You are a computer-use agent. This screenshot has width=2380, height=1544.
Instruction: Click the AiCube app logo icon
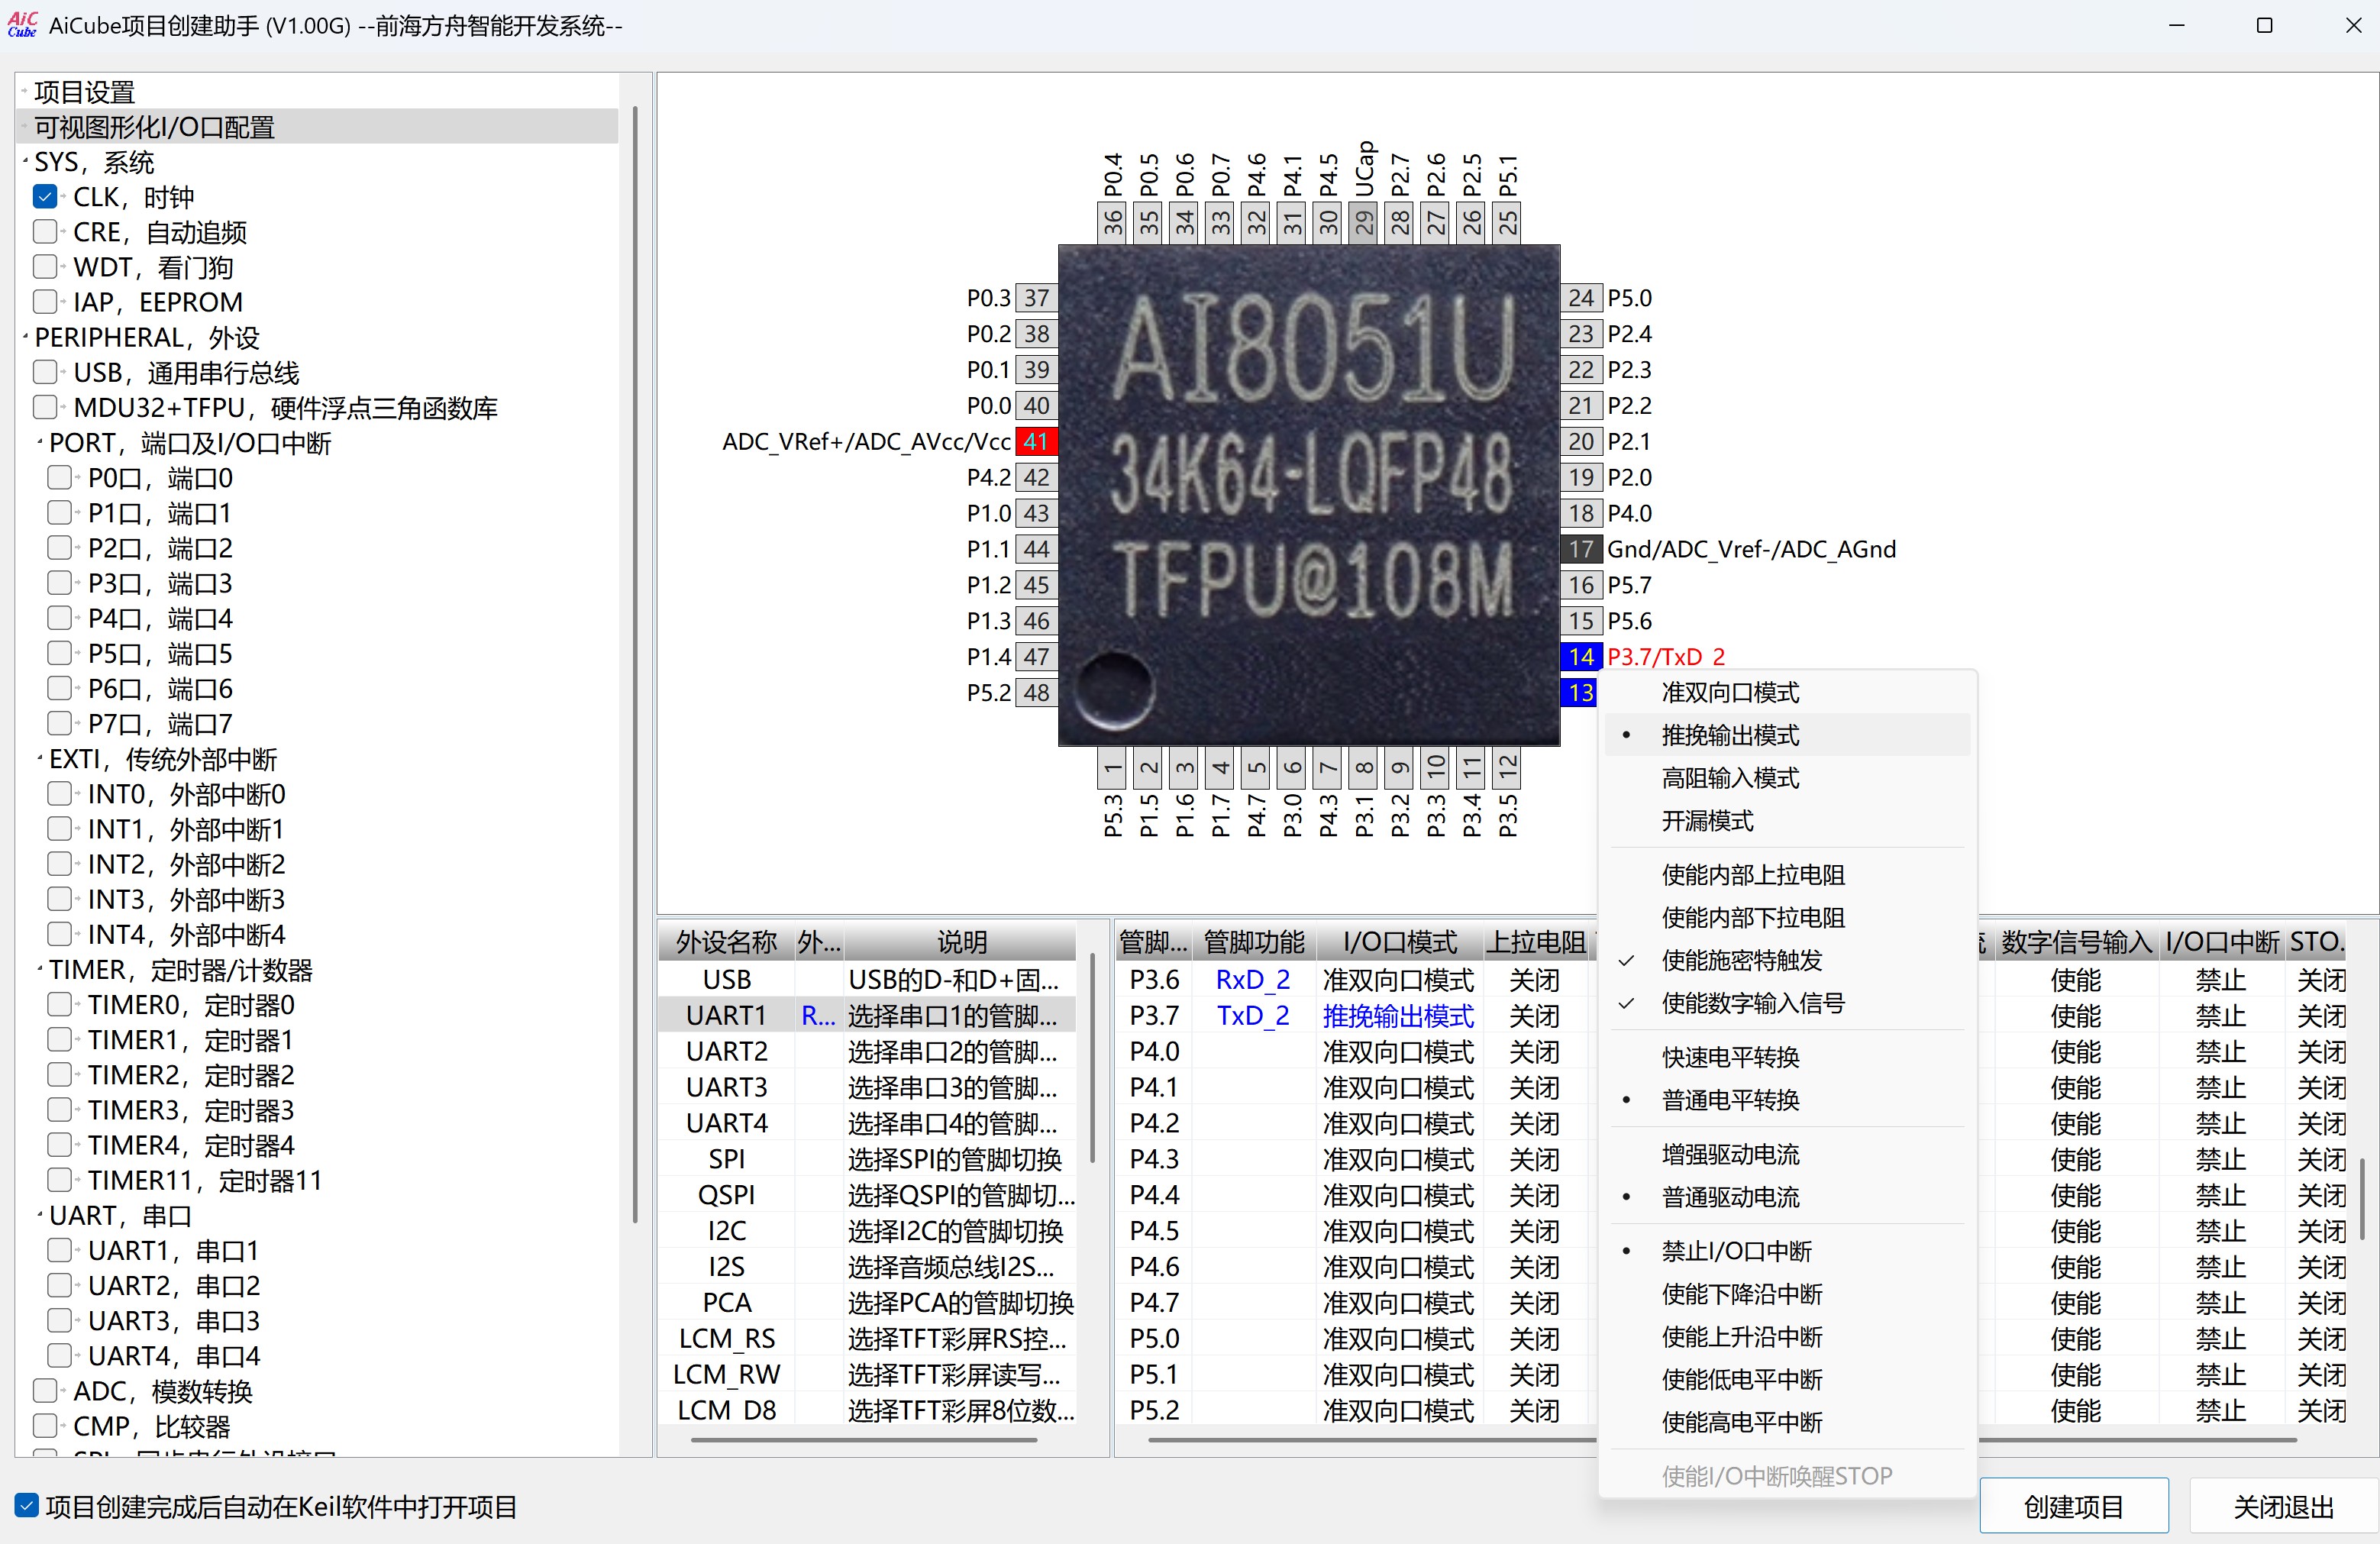22,24
